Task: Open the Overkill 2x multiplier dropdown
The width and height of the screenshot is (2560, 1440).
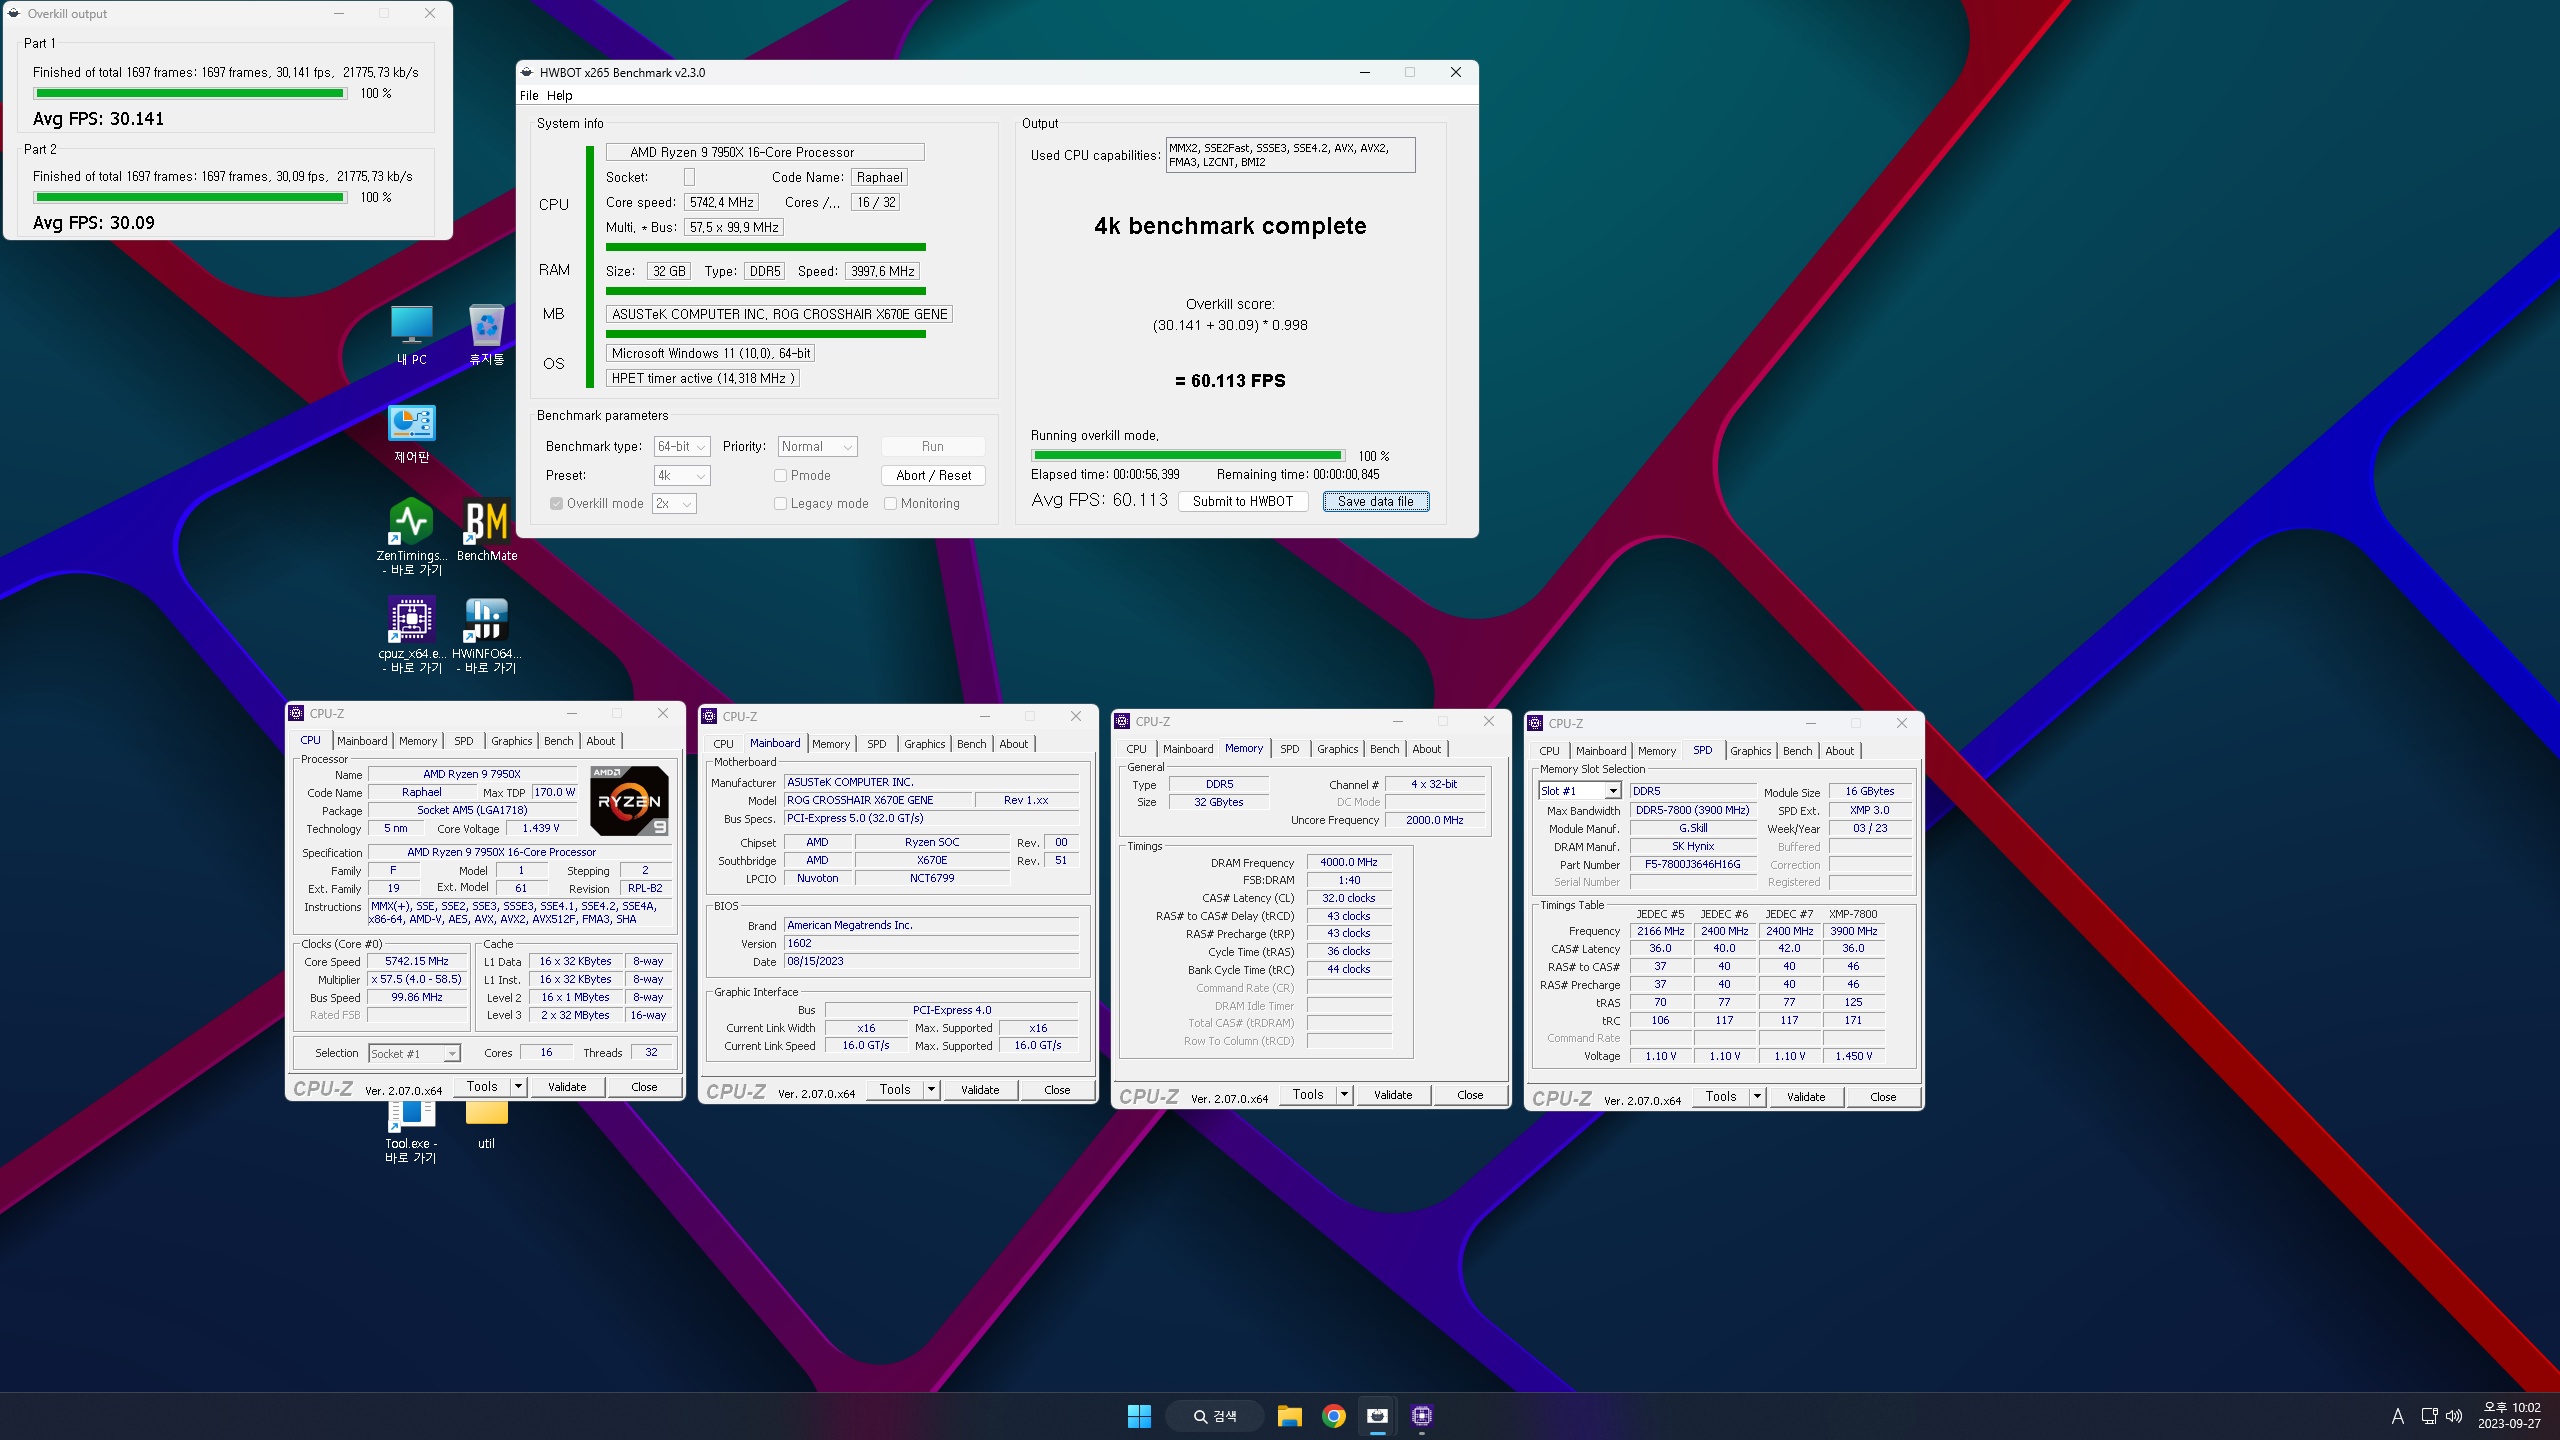Action: pos(674,504)
